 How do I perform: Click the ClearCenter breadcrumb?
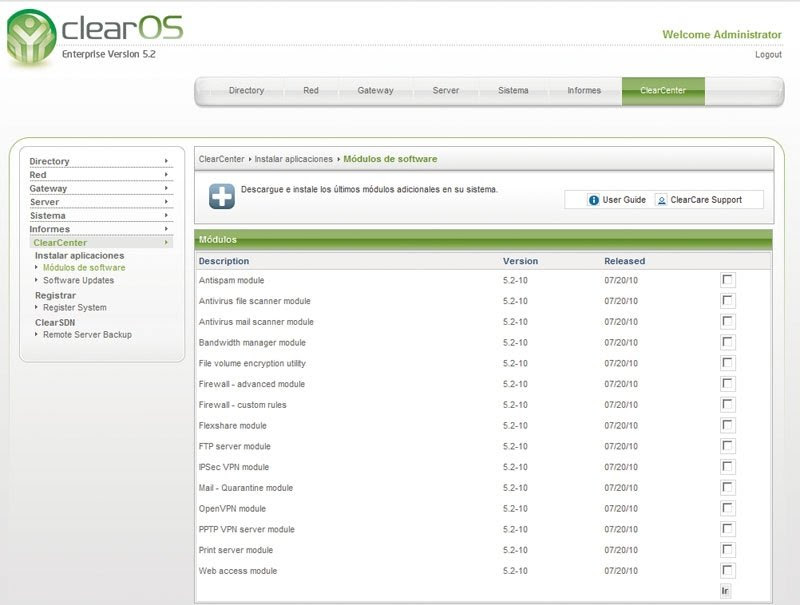(x=221, y=159)
